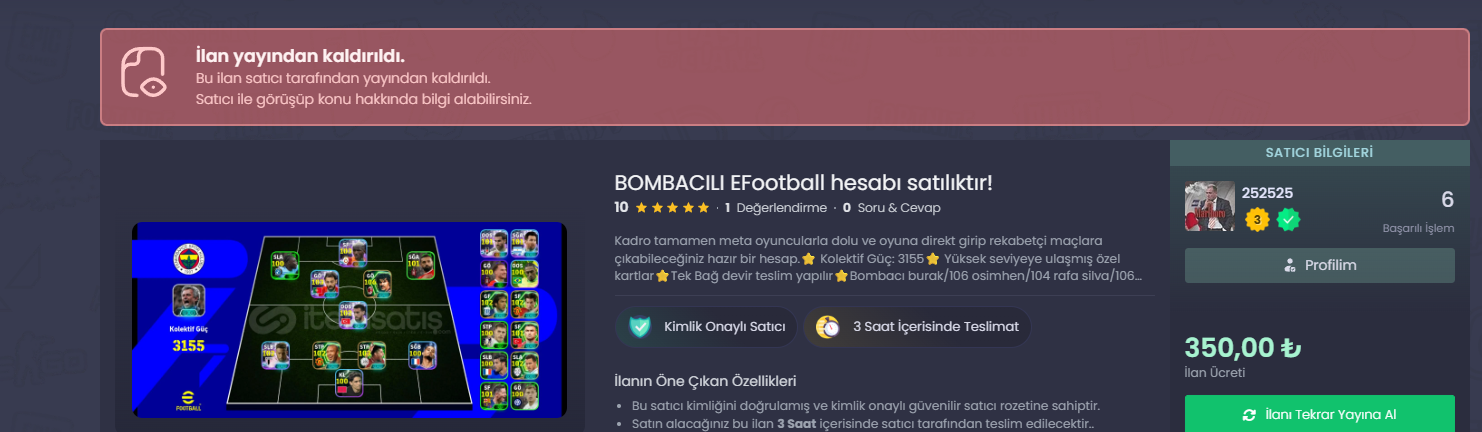Open the 1 Değerlendirme reviews link

coord(776,208)
